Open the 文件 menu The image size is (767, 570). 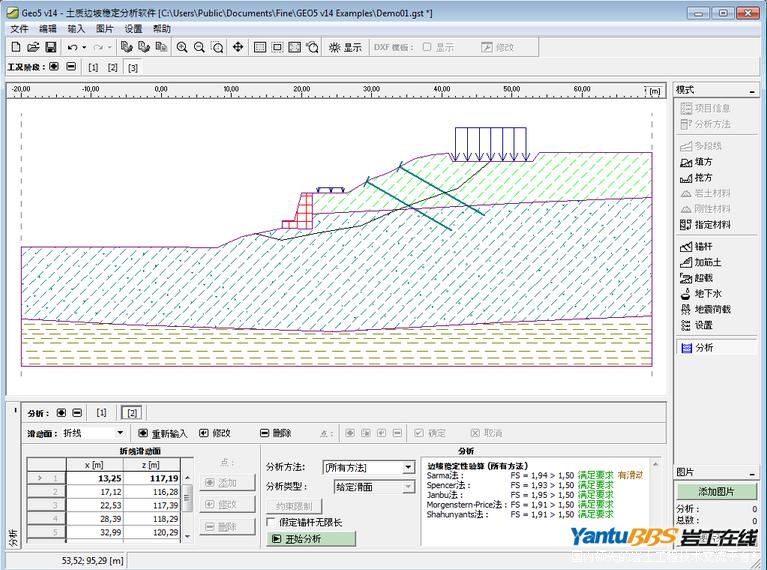coord(19,29)
